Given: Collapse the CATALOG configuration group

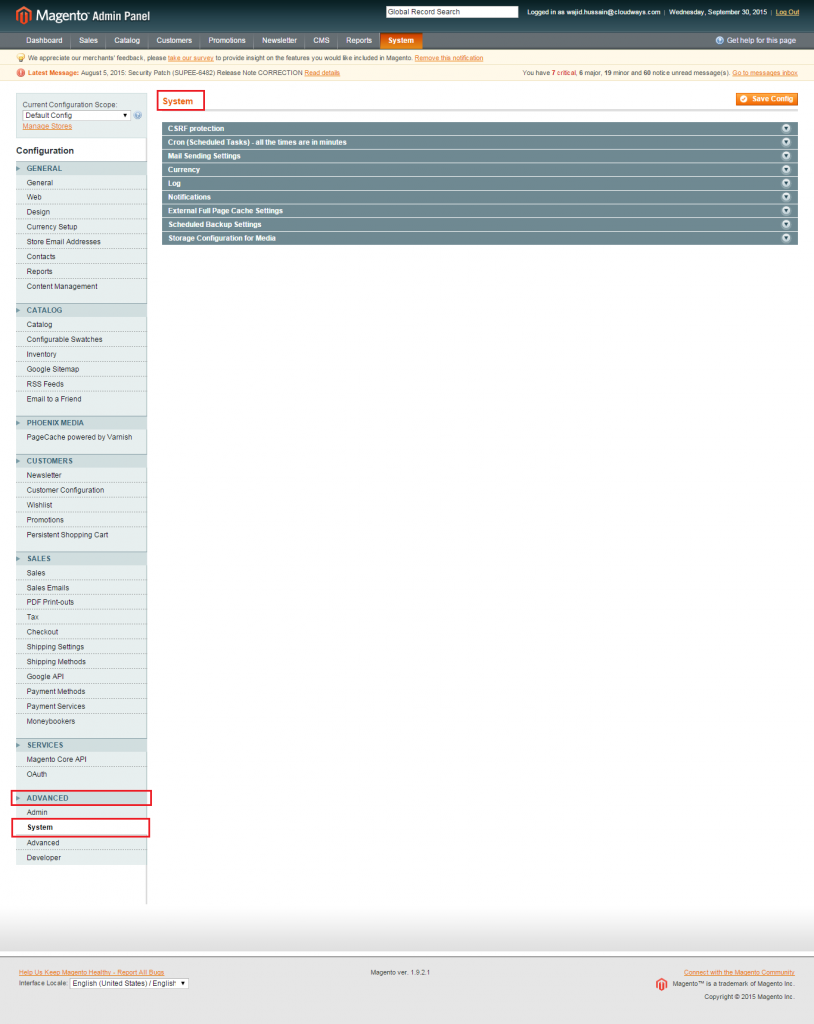Looking at the screenshot, I should [81, 310].
